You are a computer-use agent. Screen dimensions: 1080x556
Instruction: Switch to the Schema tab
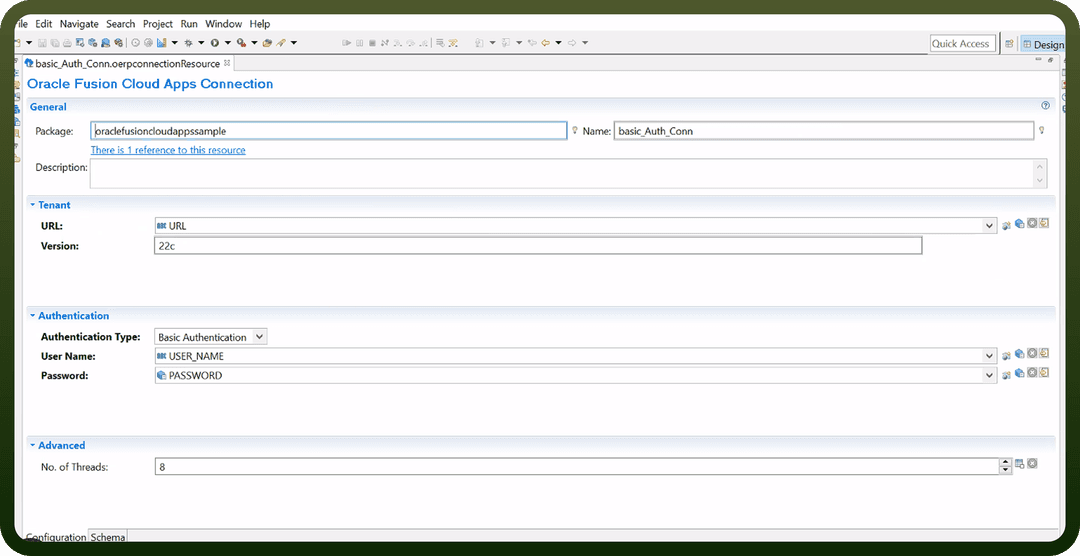click(x=108, y=537)
